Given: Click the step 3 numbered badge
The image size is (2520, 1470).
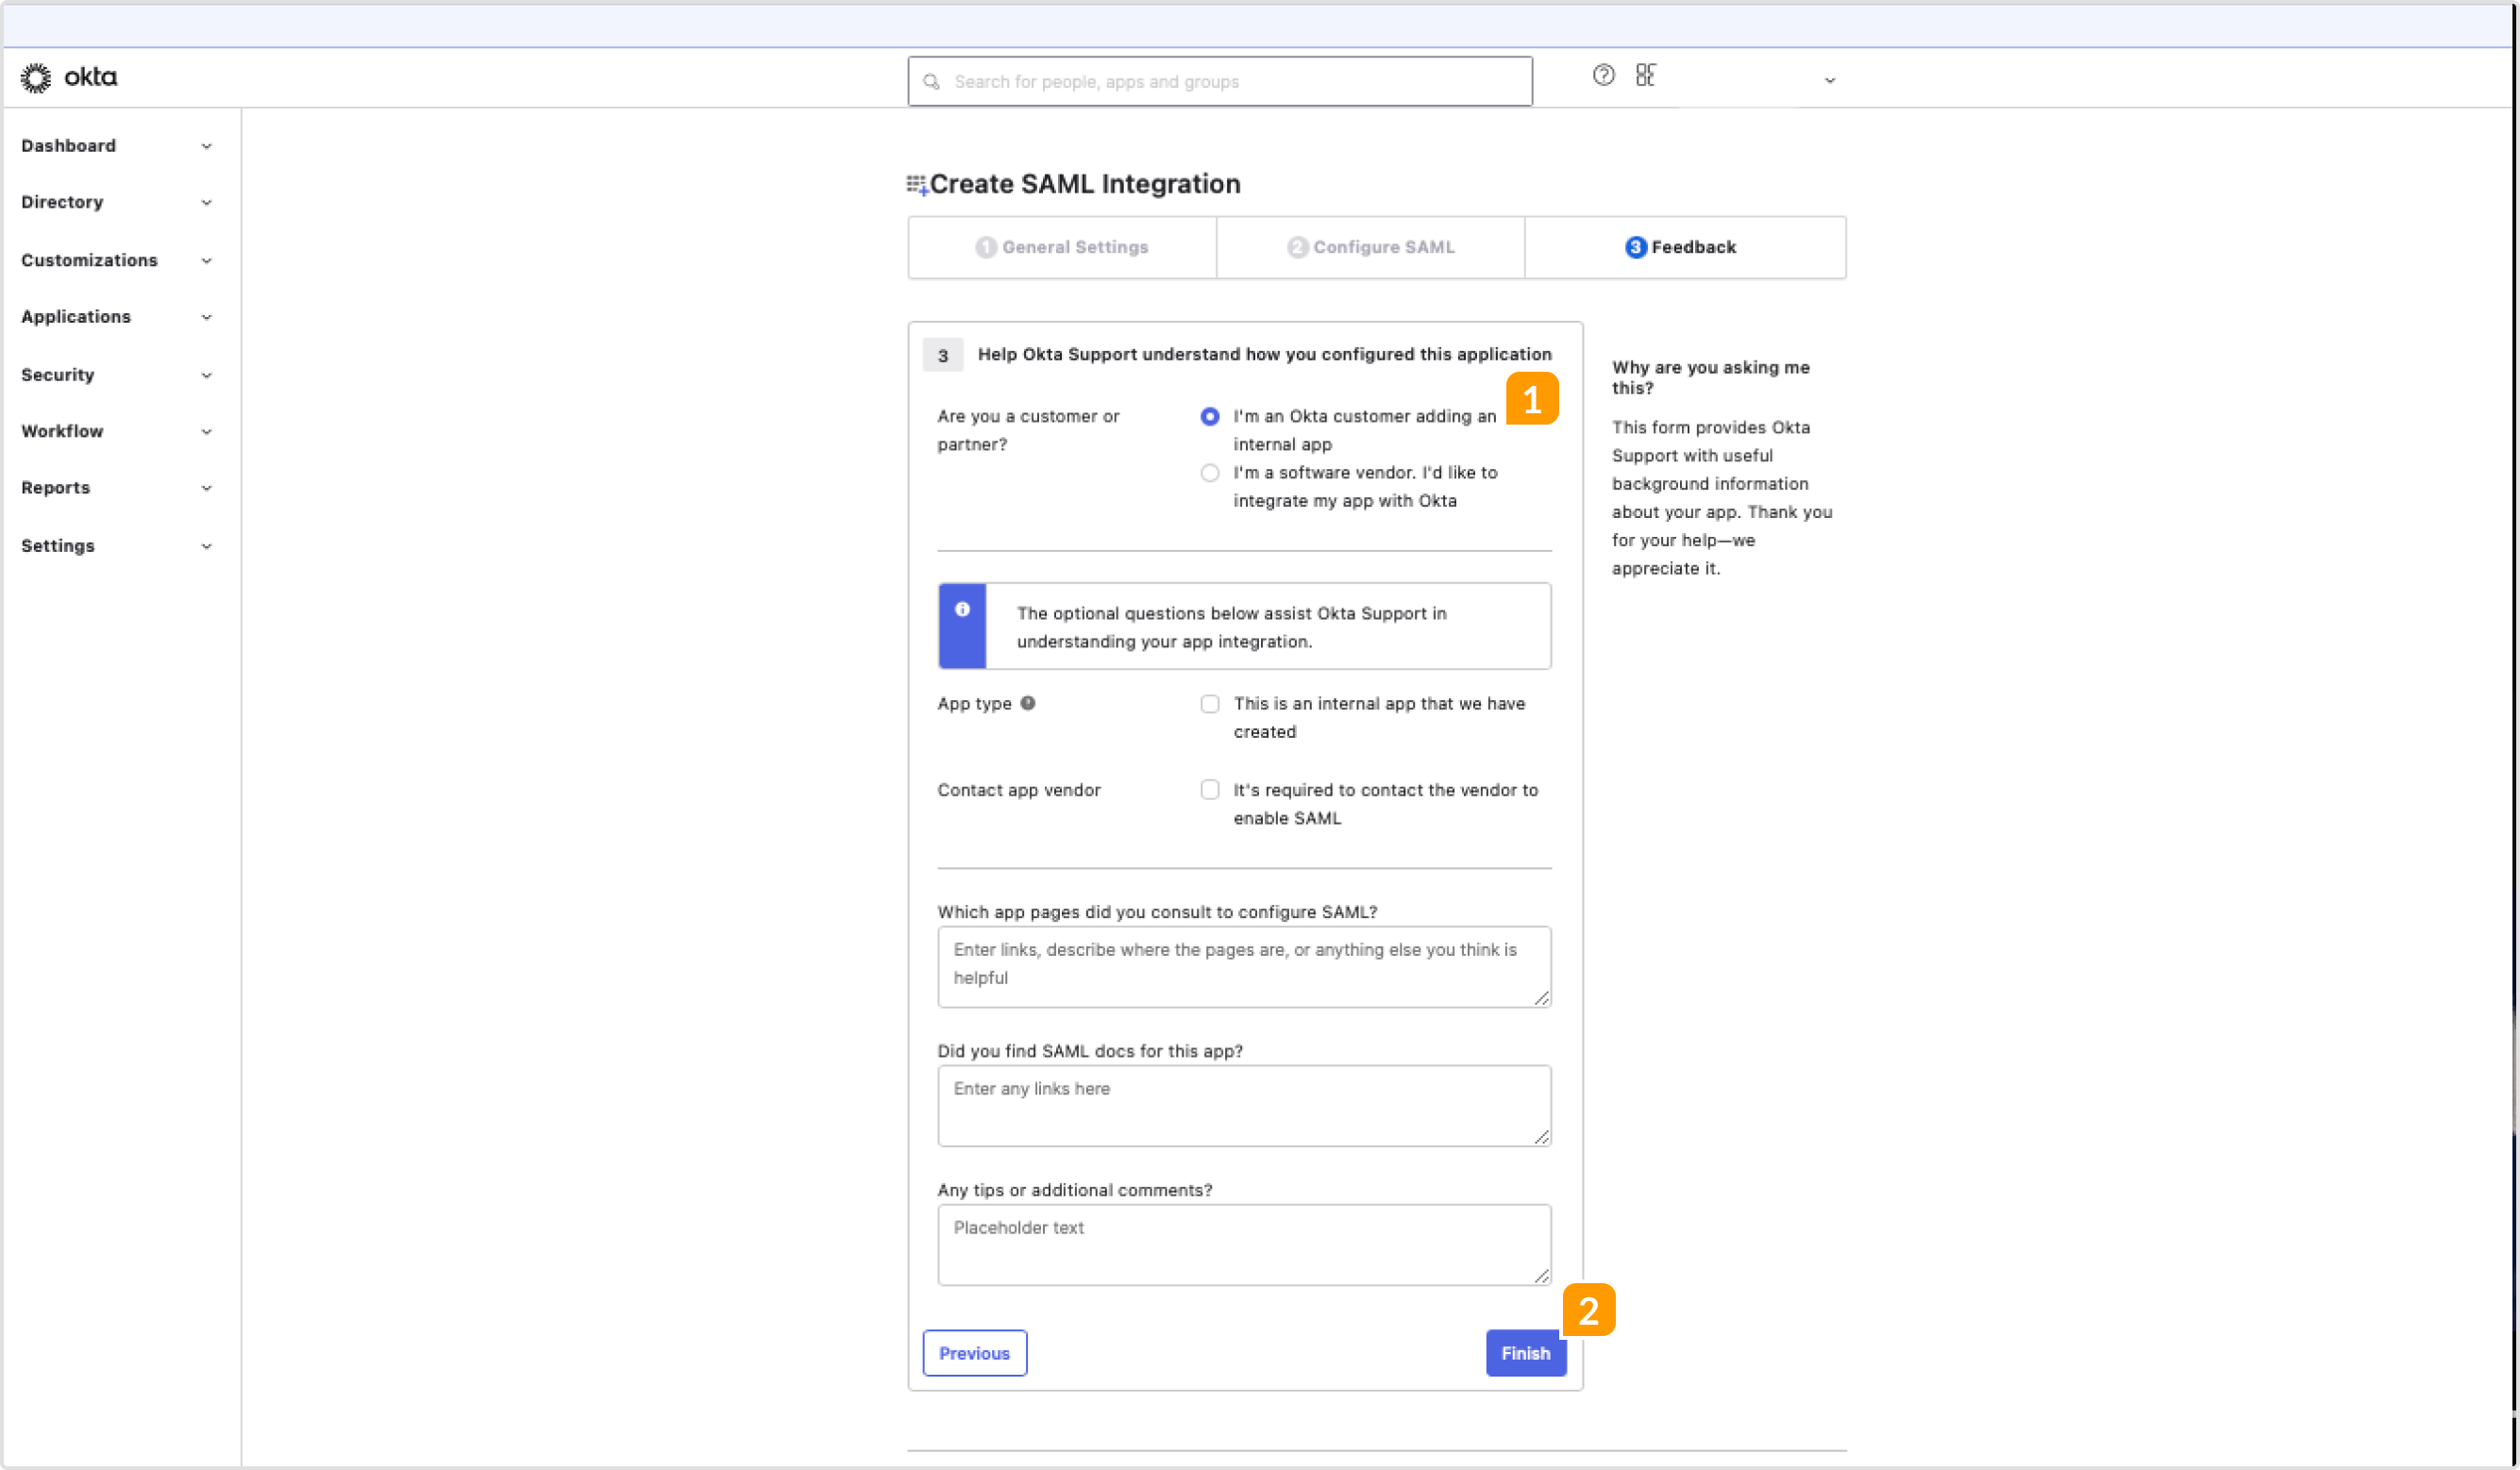Looking at the screenshot, I should pos(942,354).
